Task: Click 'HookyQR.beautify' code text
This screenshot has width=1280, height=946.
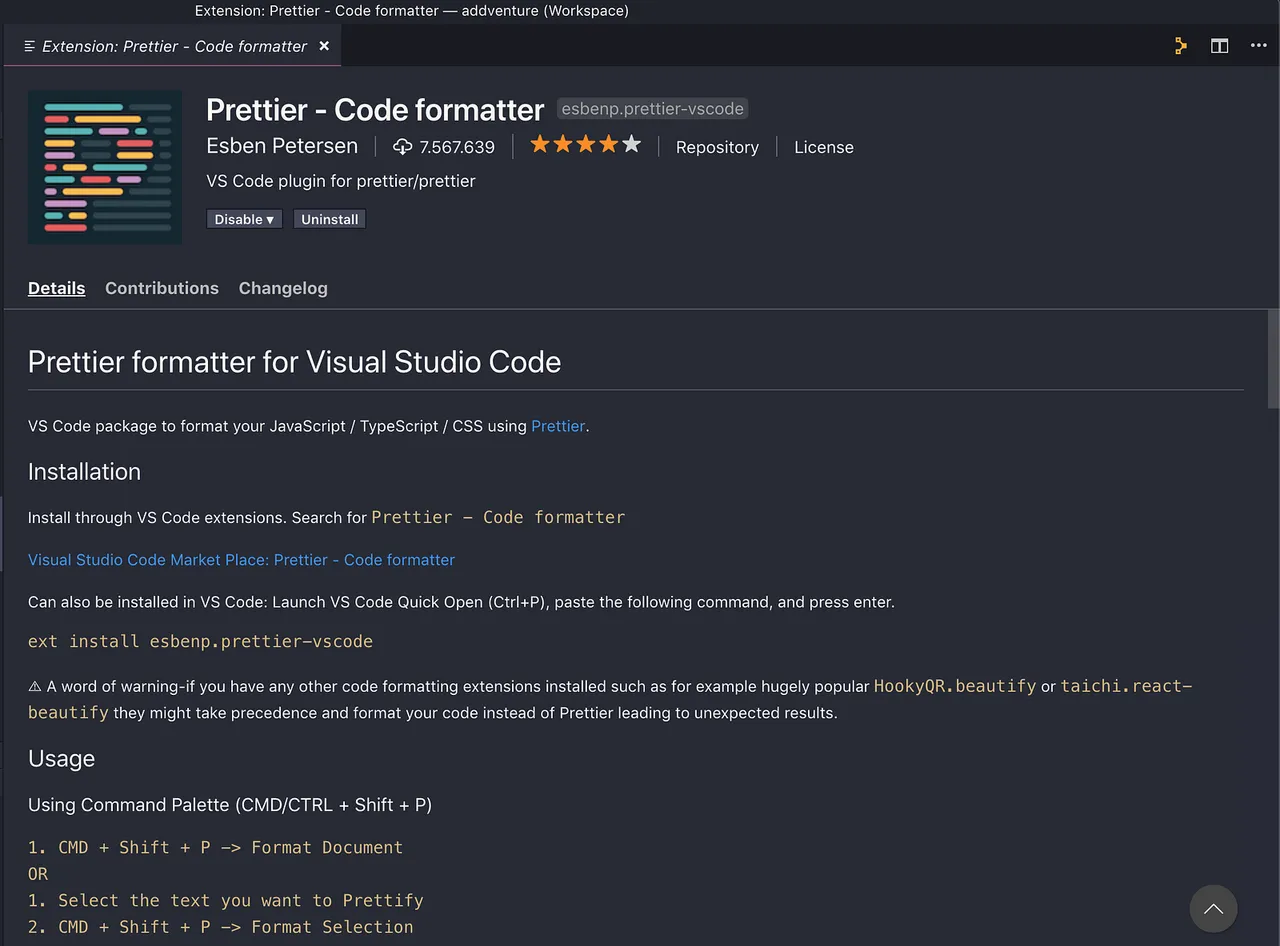Action: [955, 686]
